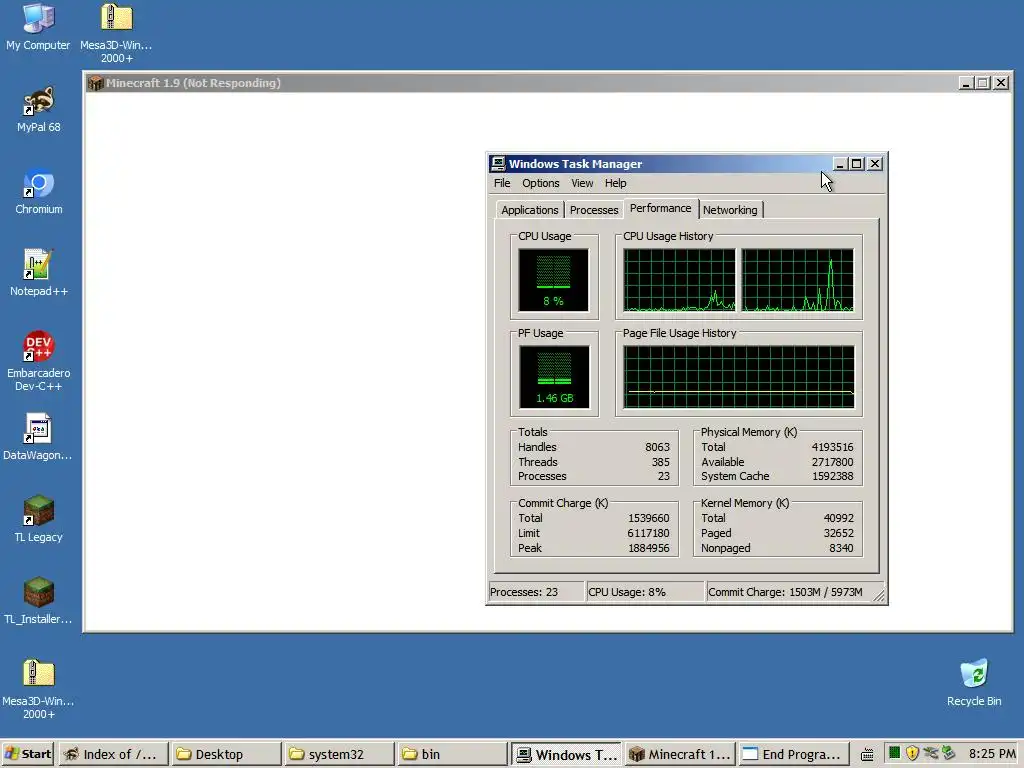Select the Recycle Bin desktop icon

(974, 682)
